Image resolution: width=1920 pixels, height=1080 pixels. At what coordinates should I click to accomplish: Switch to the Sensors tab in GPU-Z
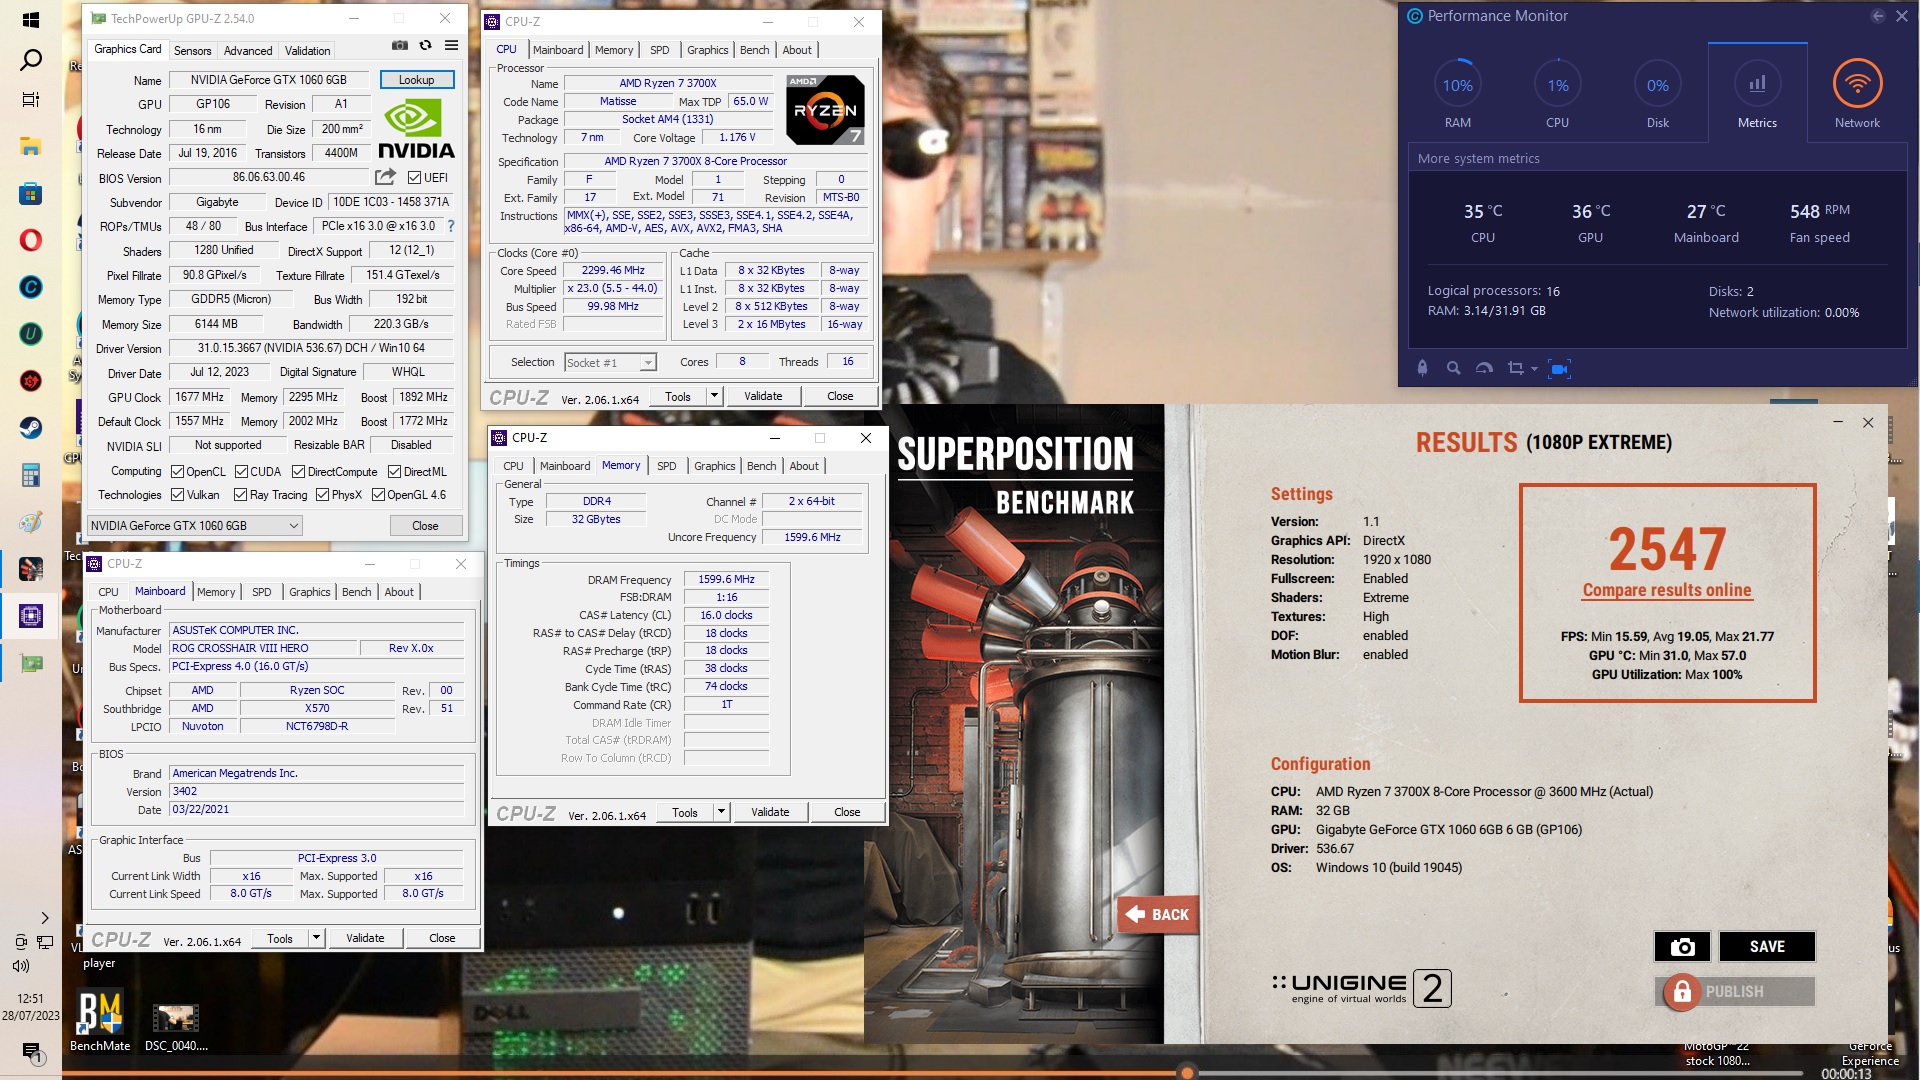[192, 50]
